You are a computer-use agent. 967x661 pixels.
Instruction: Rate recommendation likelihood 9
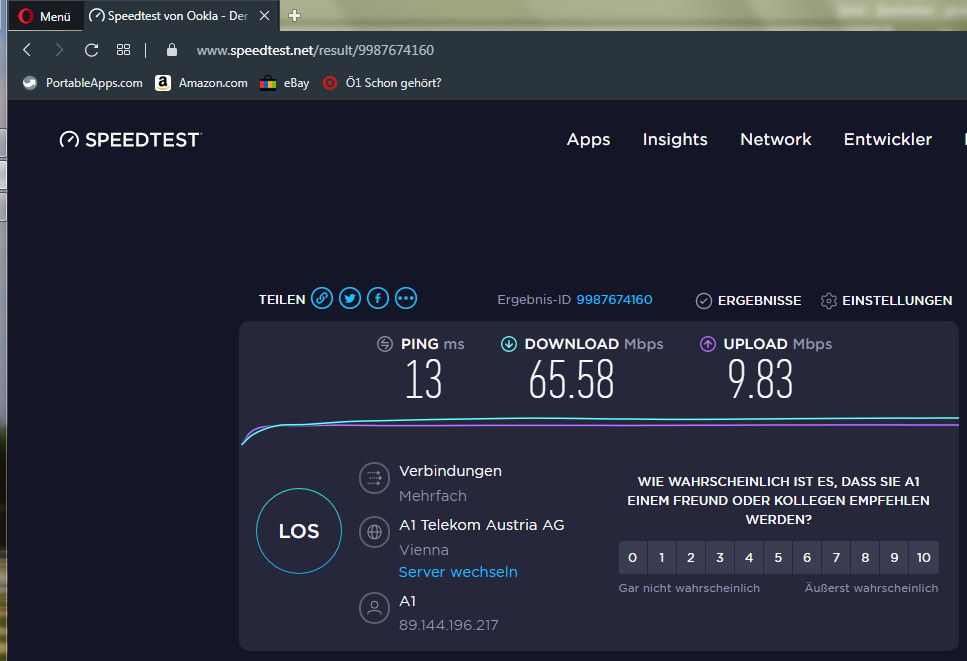pyautogui.click(x=894, y=557)
